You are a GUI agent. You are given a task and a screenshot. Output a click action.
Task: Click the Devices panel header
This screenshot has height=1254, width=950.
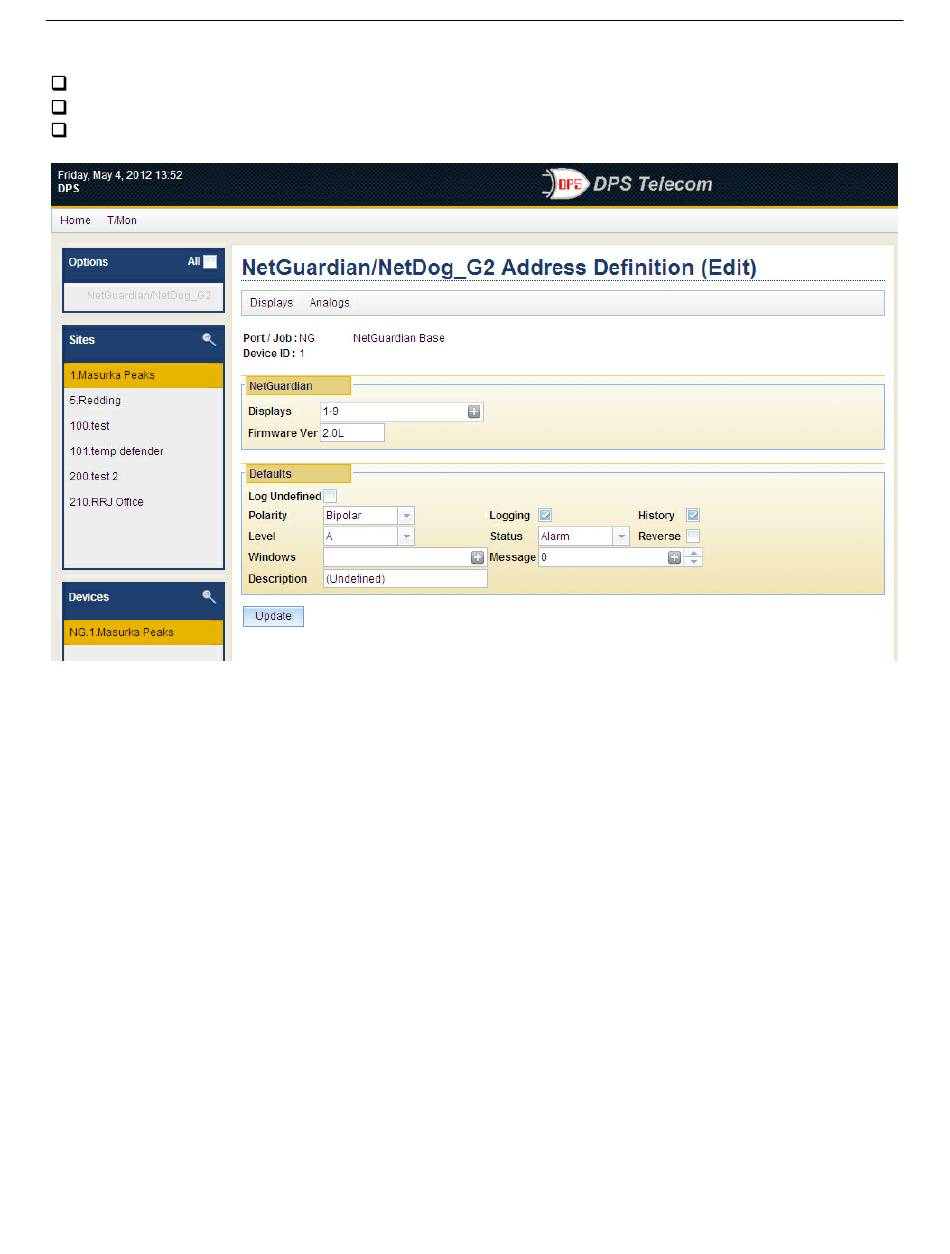point(143,597)
